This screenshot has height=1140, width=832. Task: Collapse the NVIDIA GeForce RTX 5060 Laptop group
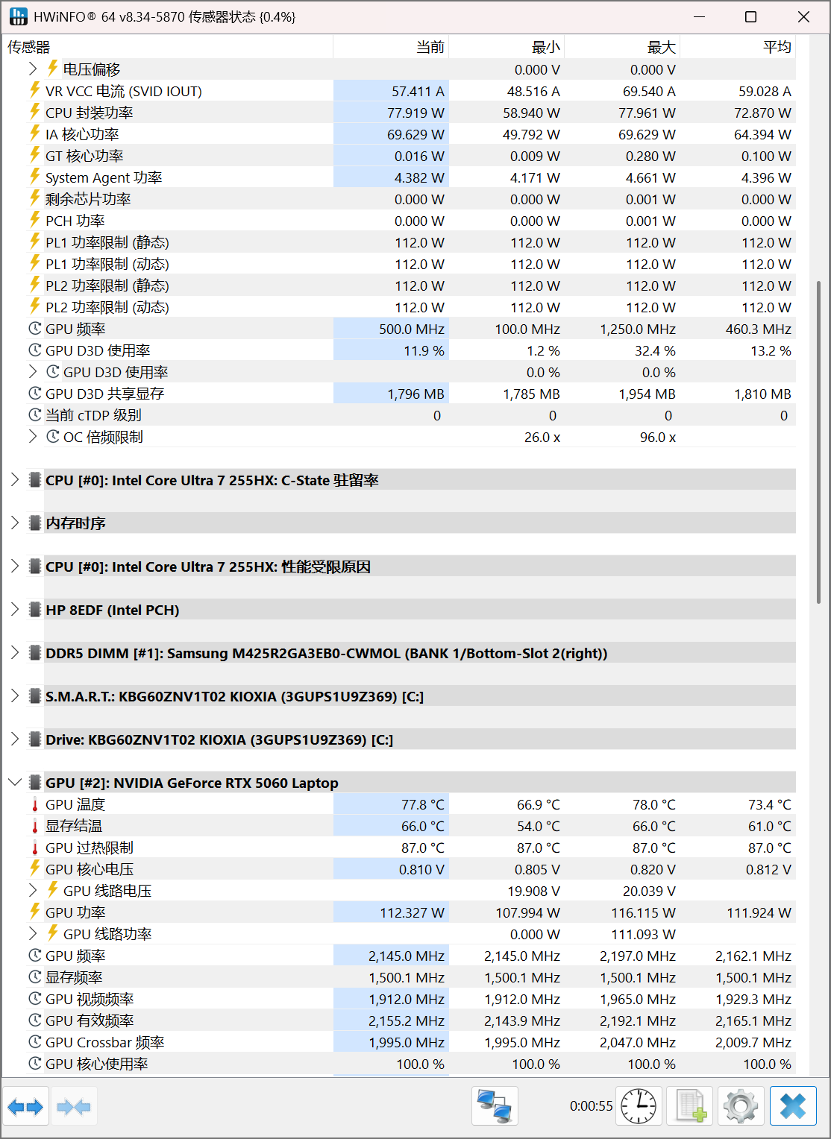(15, 782)
